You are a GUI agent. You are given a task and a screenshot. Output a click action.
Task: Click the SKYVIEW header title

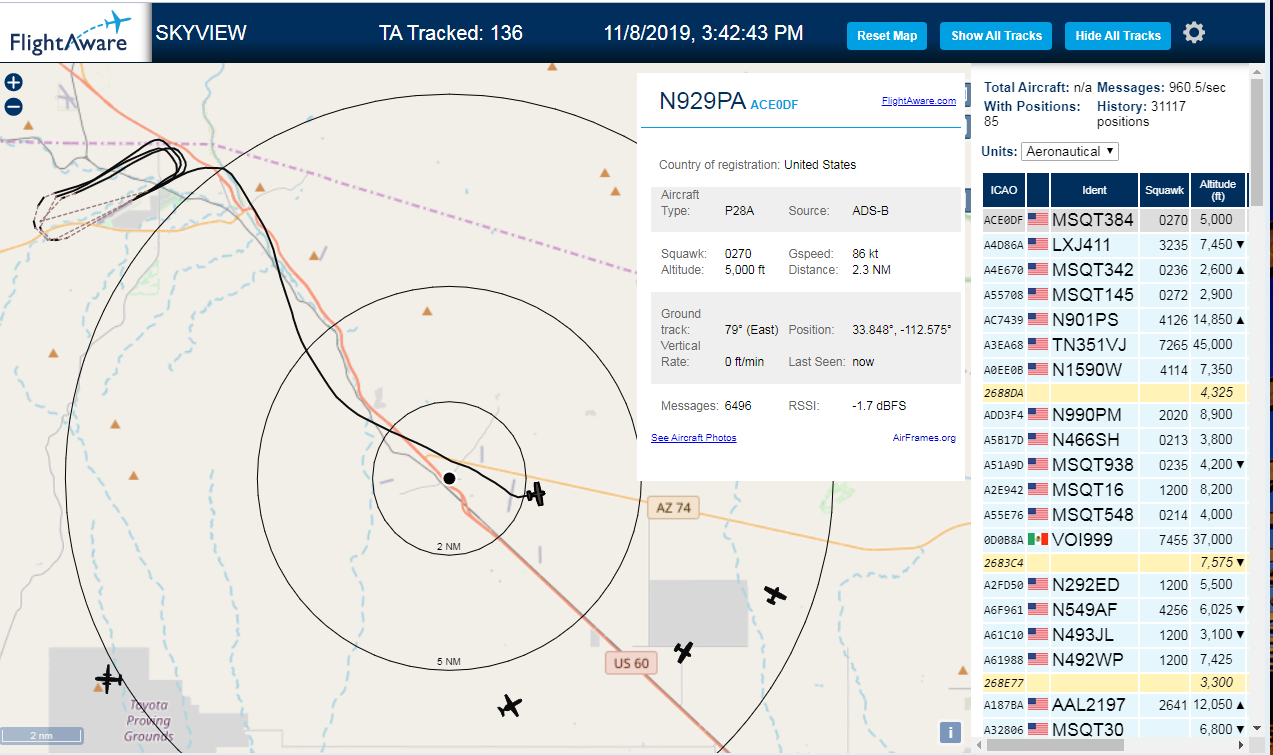pos(201,33)
